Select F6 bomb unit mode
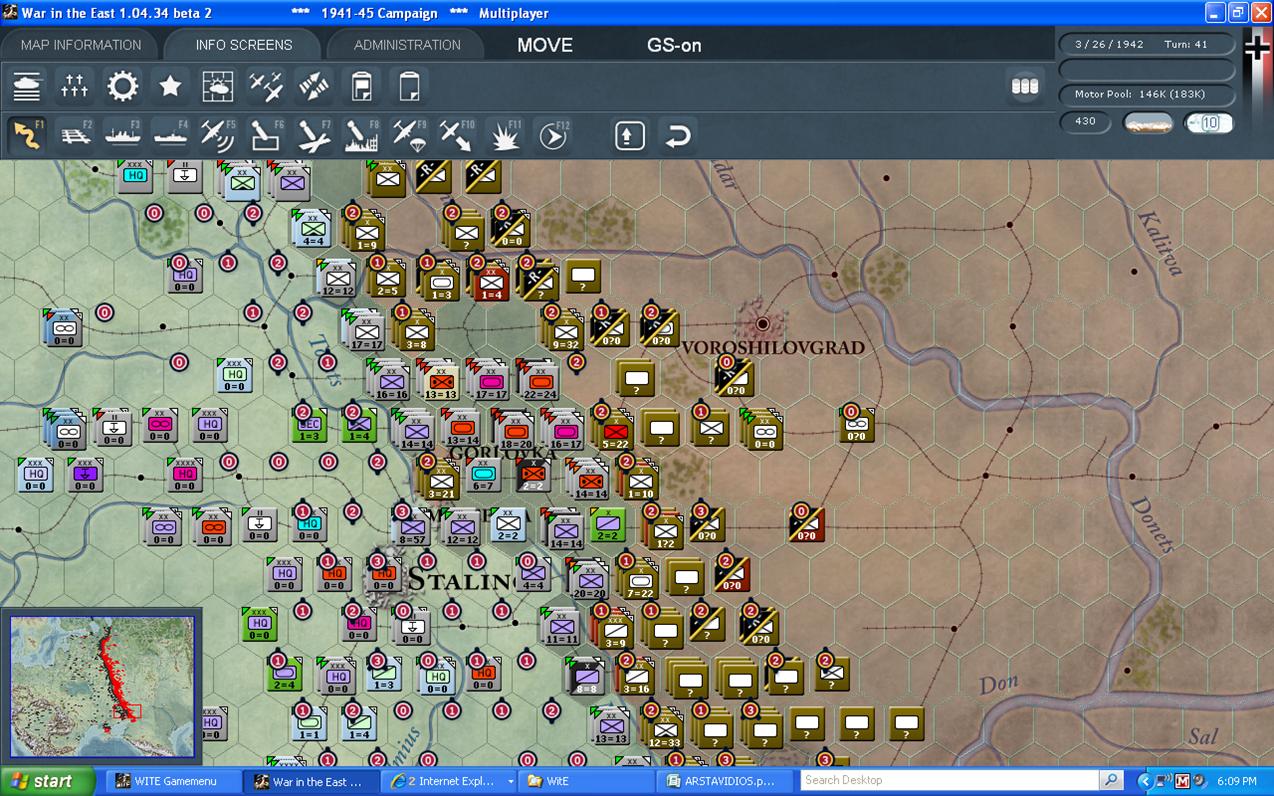This screenshot has width=1274, height=796. pyautogui.click(x=266, y=135)
